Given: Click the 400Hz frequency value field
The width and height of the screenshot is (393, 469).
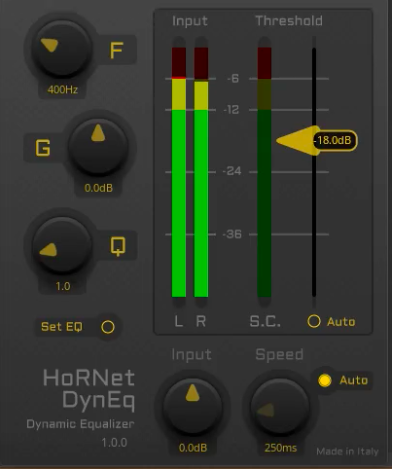Looking at the screenshot, I should [x=62, y=90].
